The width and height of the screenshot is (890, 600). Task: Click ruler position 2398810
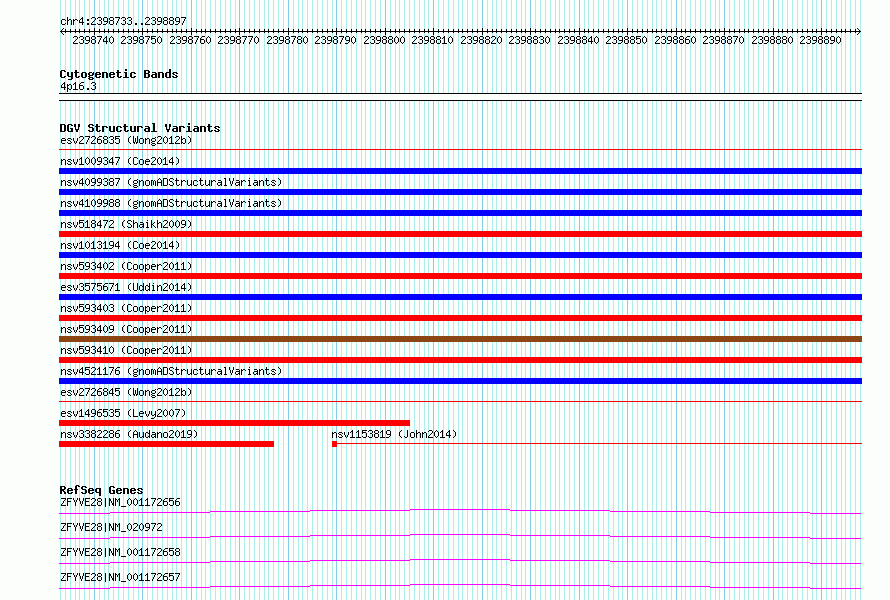(433, 40)
